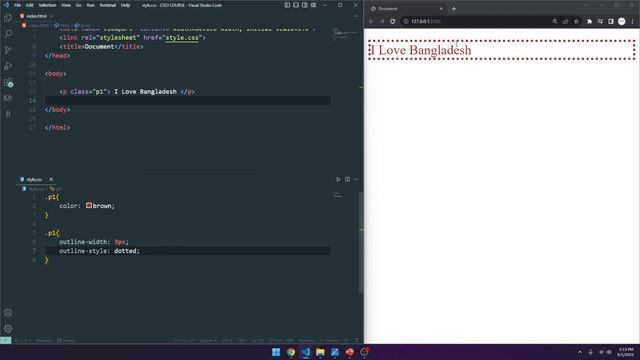Go back in Chrome browser

[371, 21]
